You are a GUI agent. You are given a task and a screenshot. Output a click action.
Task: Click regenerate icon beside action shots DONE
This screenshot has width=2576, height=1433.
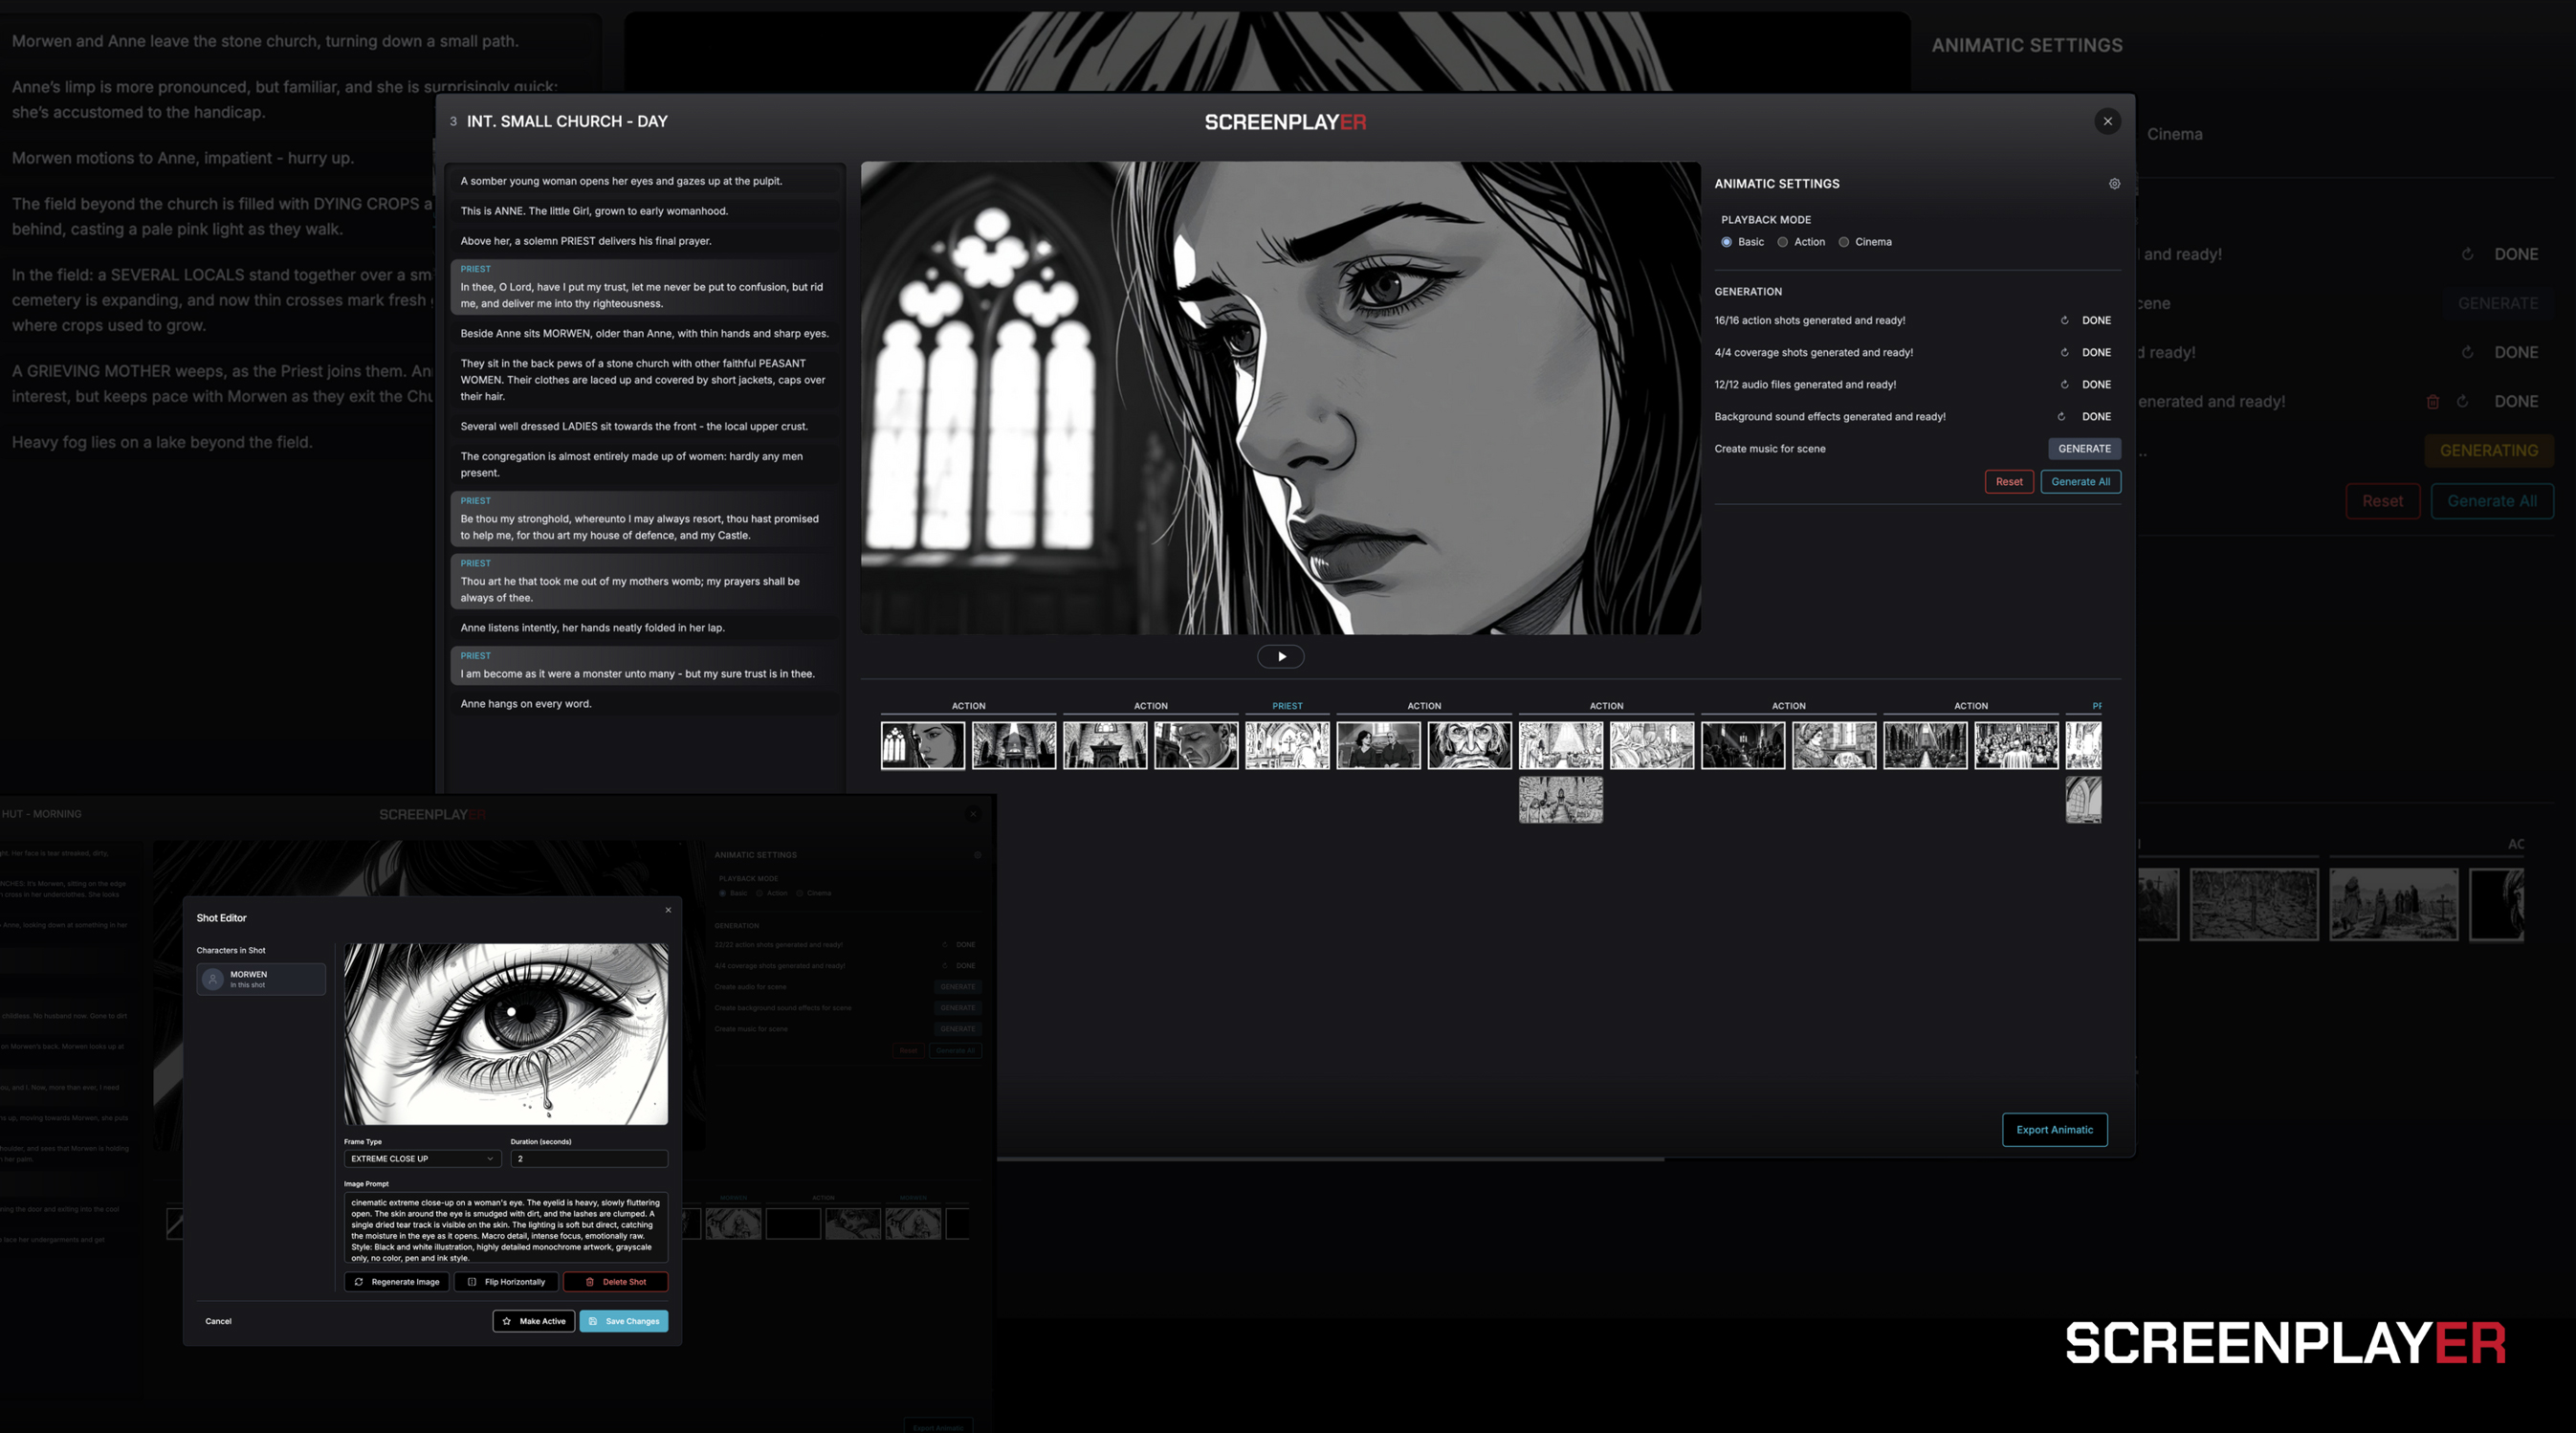point(2064,321)
